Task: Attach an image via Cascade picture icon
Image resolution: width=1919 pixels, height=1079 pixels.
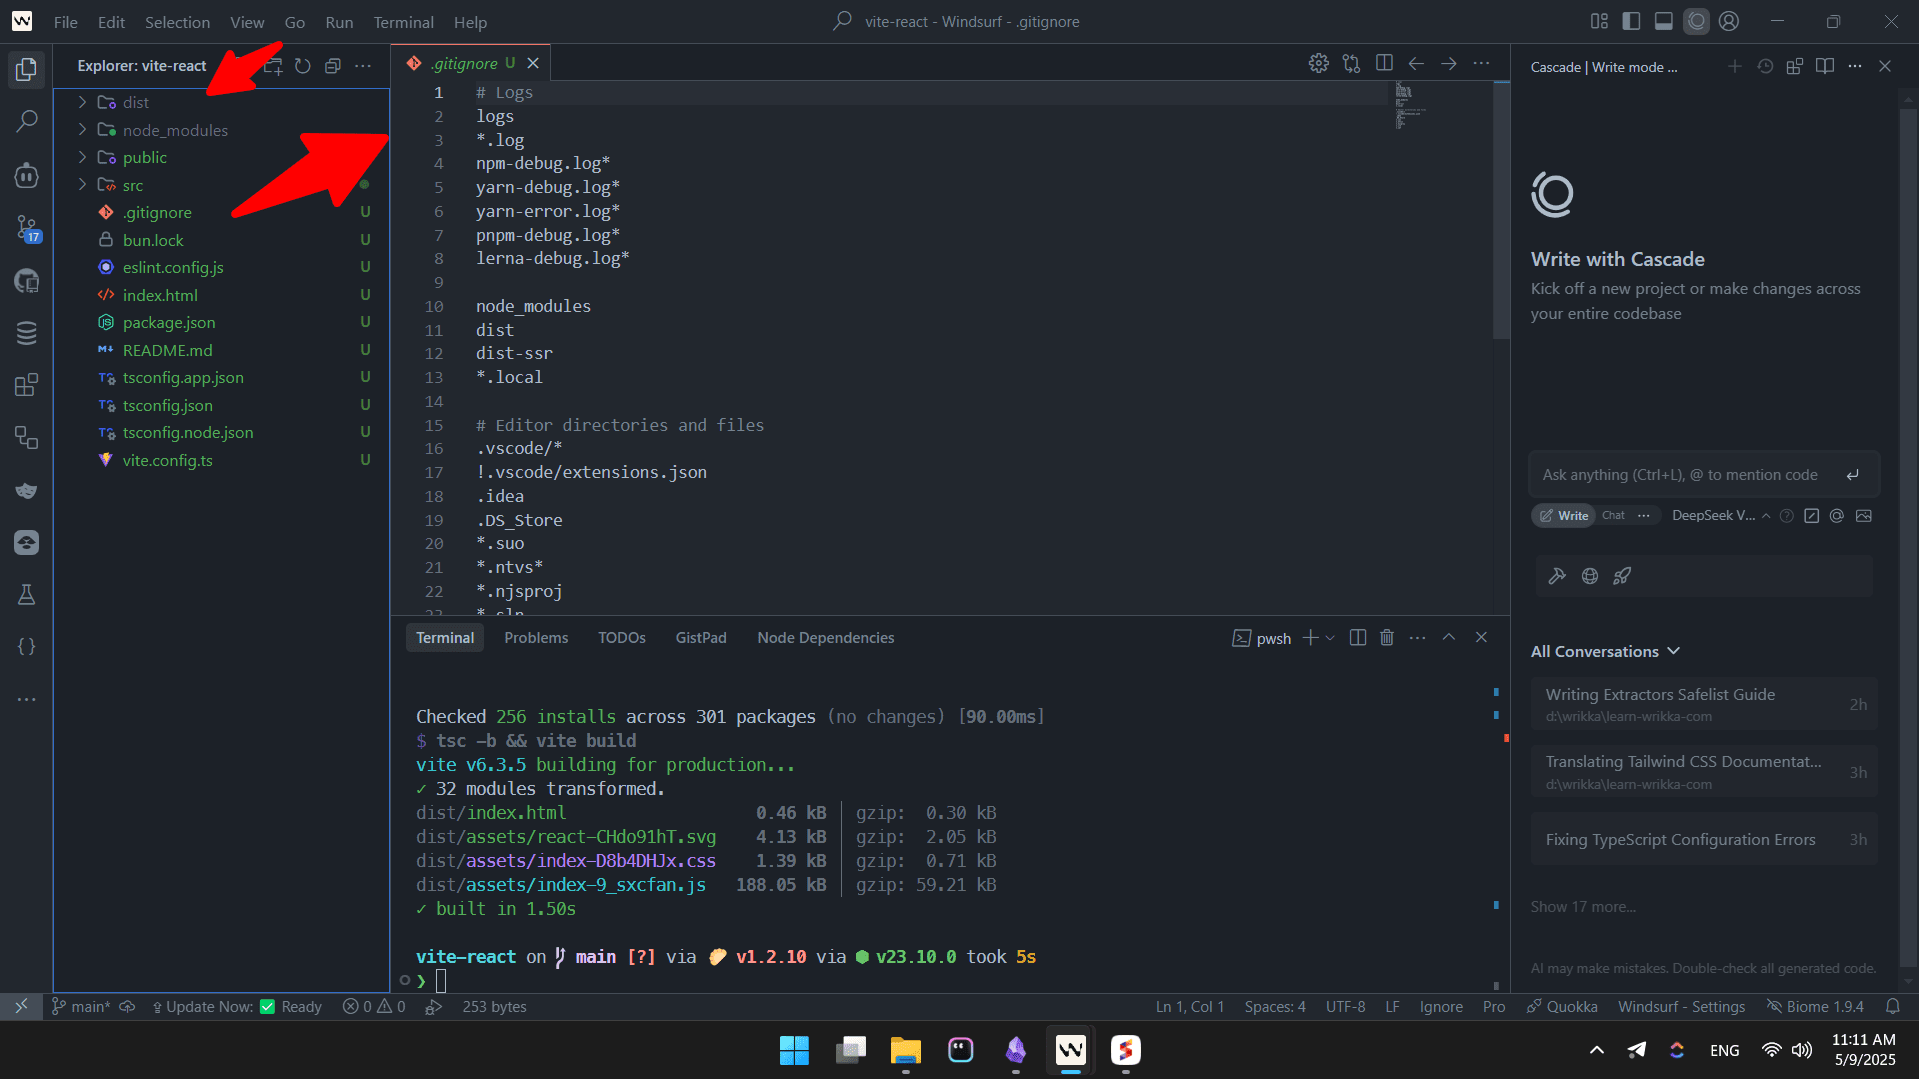Action: (x=1863, y=516)
